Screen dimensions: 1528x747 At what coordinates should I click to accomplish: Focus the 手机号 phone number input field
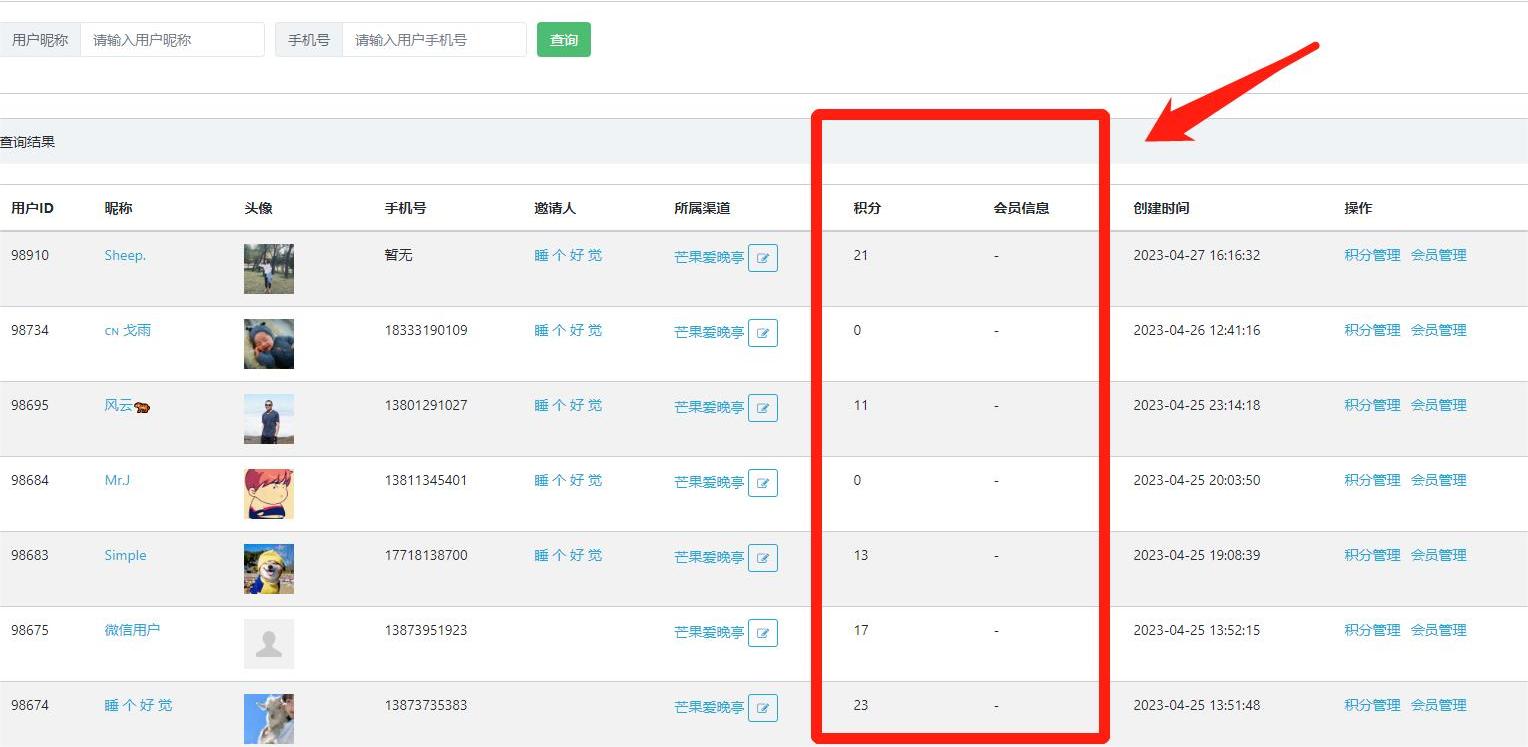434,40
